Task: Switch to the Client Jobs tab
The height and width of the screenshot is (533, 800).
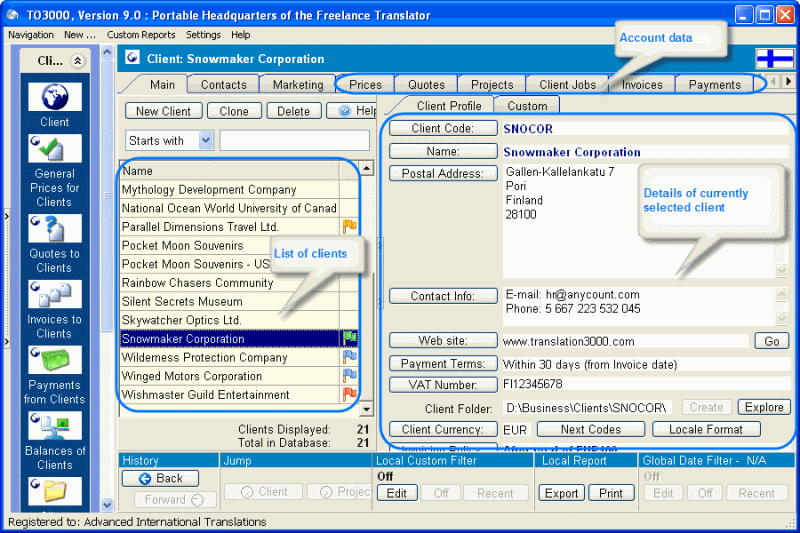Action: (567, 85)
